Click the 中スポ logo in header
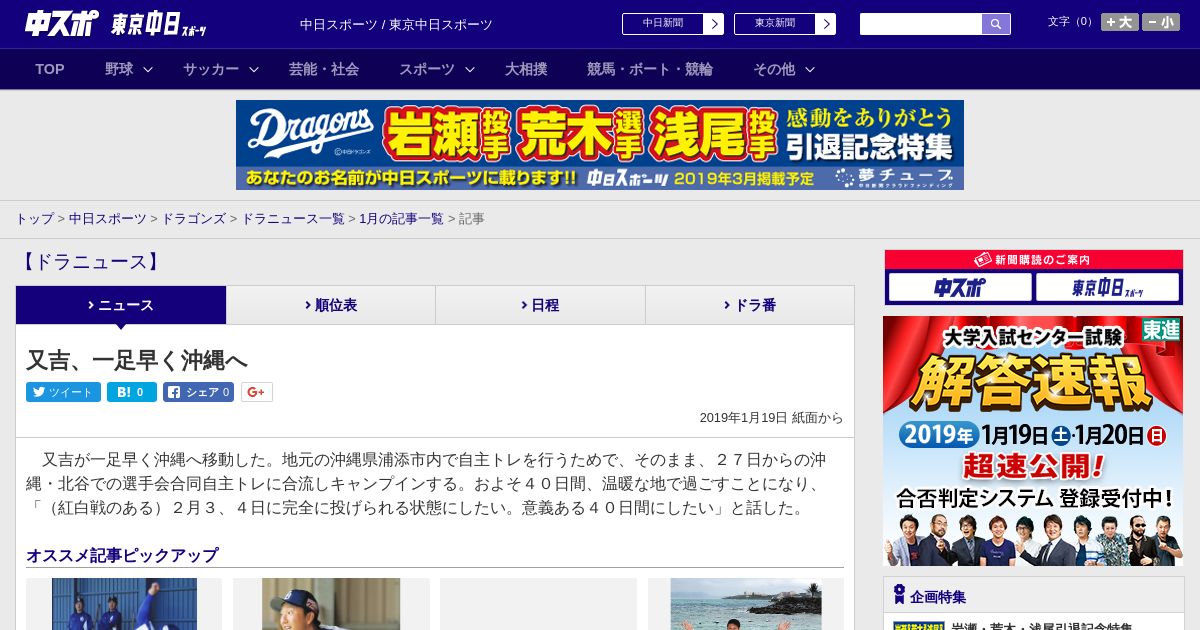 point(62,24)
